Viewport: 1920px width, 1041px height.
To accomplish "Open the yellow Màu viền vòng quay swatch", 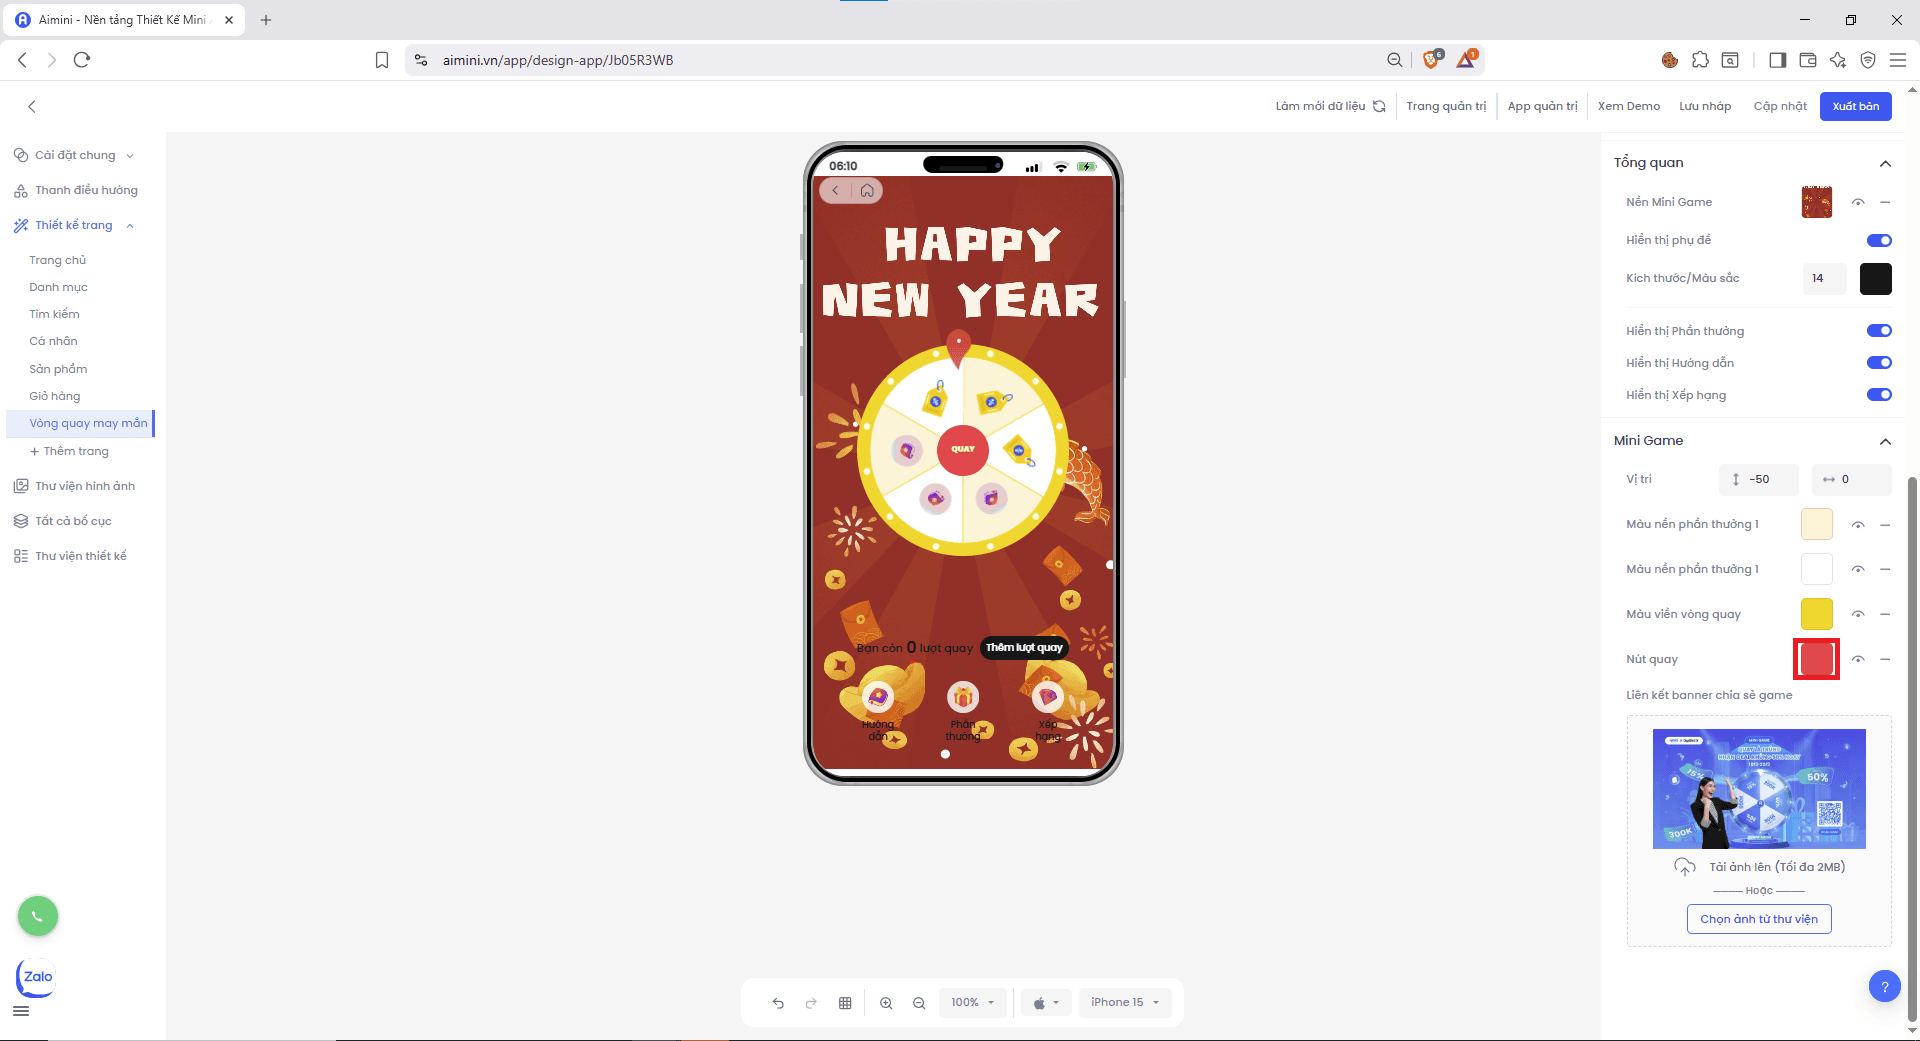I will (1816, 614).
